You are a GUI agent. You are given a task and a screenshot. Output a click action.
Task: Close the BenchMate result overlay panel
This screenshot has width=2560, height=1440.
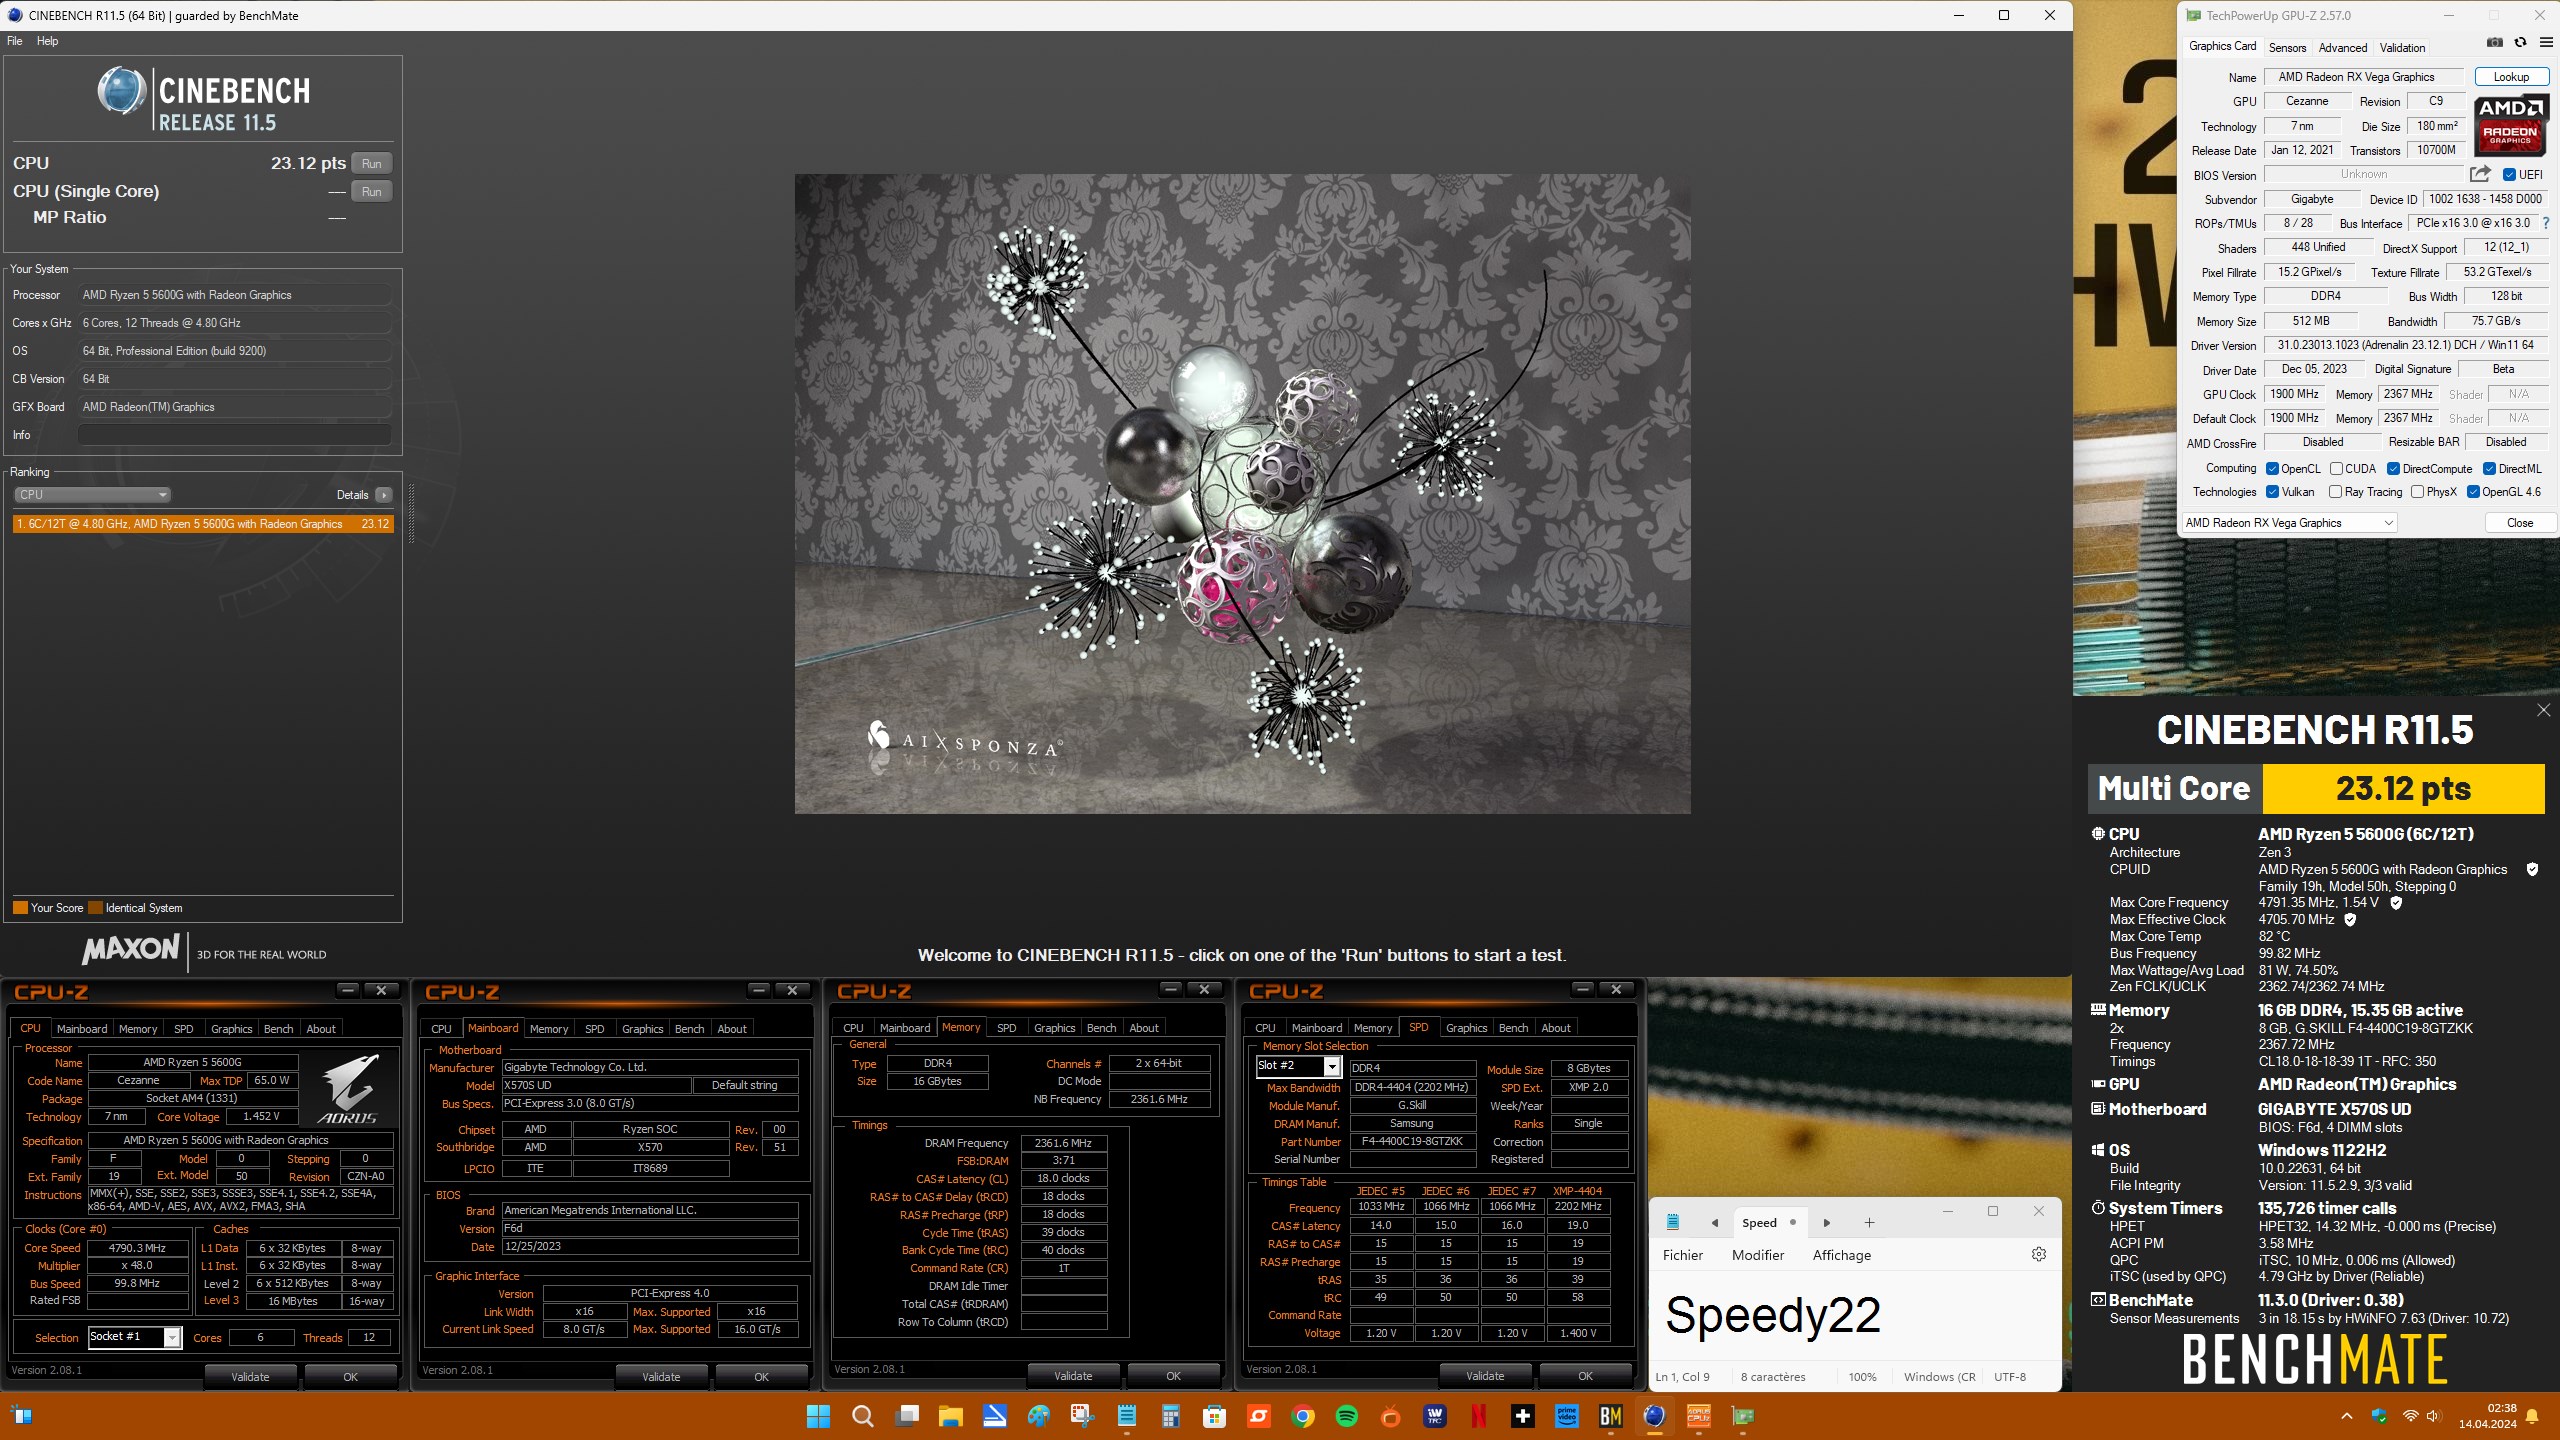[x=2543, y=710]
